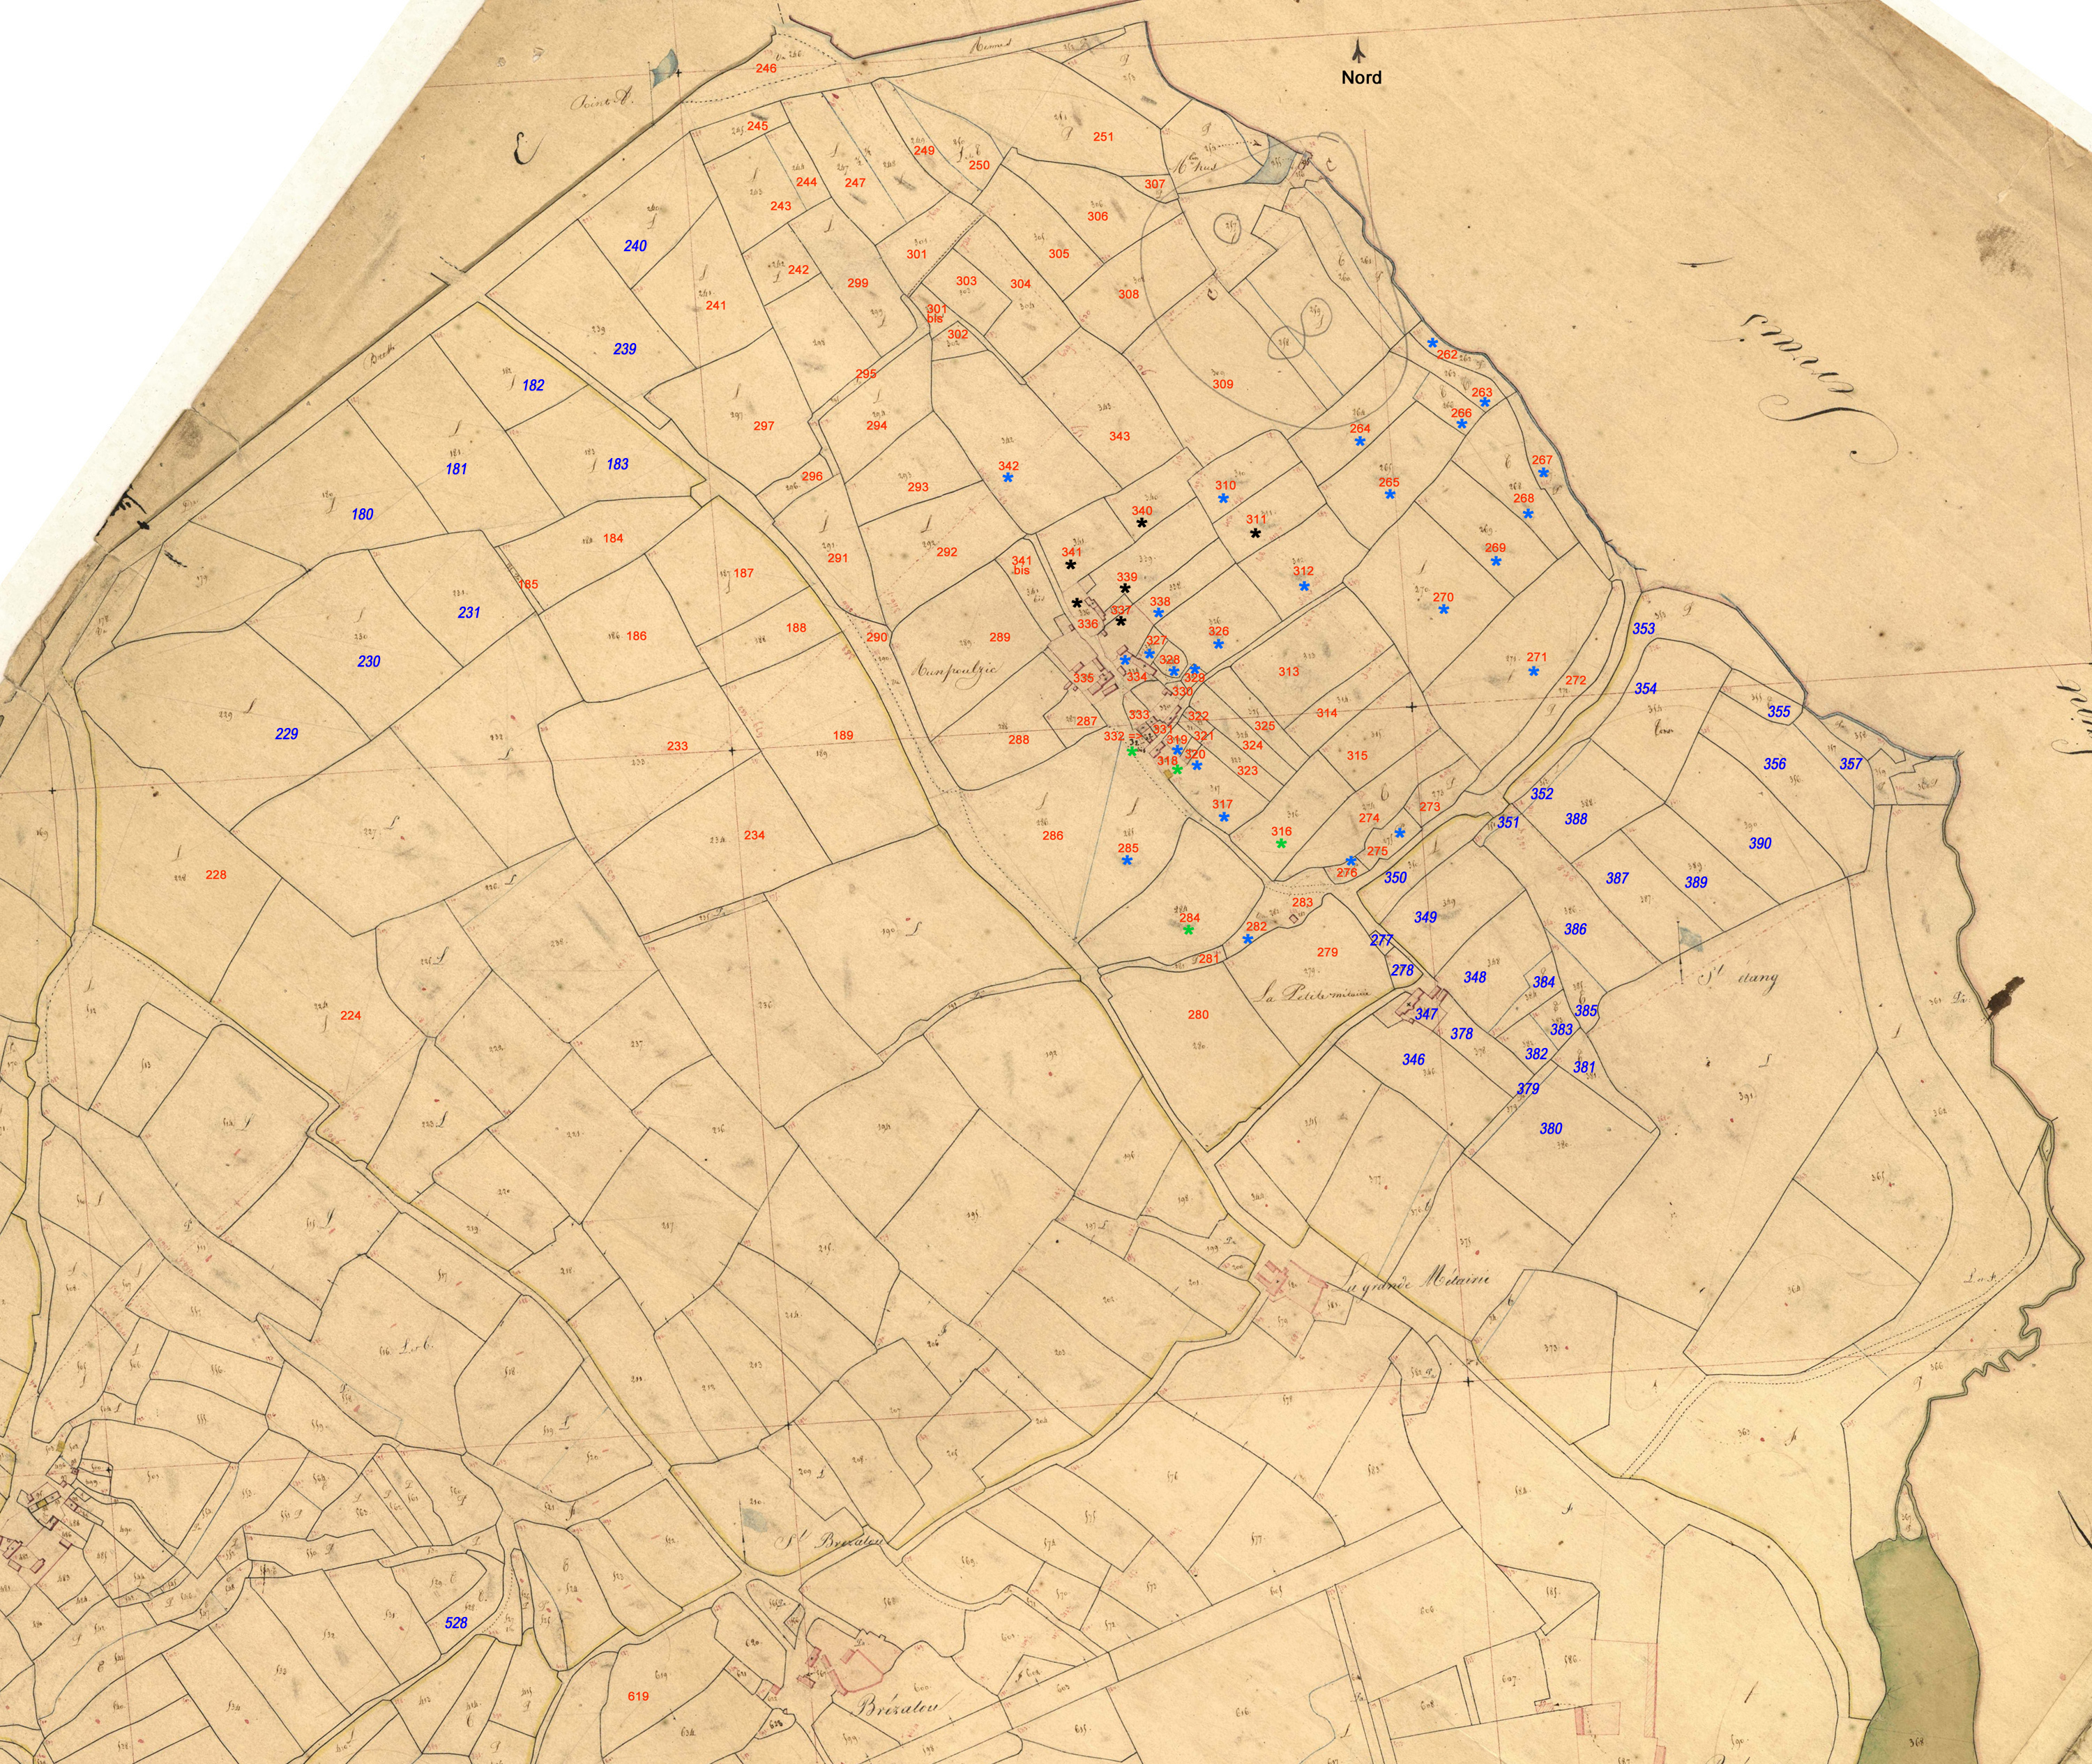Select the red parcel label 619
Viewport: 2092px width, 1764px height.
pos(638,1695)
